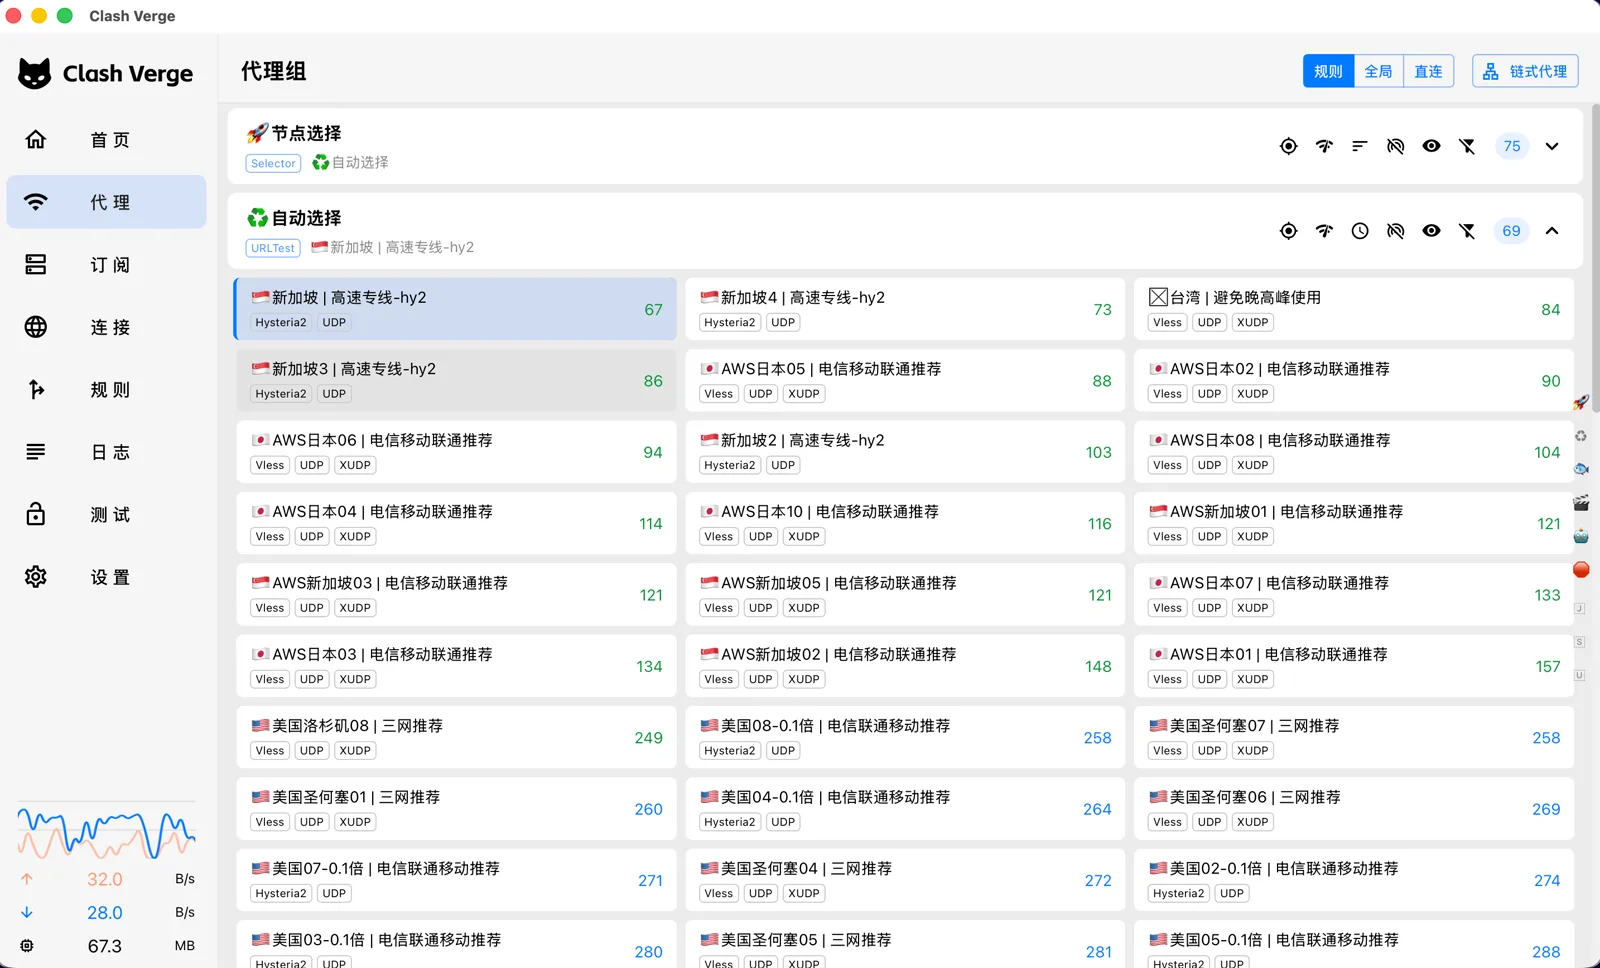Switch to 全局 mode
1600x968 pixels.
tap(1378, 71)
